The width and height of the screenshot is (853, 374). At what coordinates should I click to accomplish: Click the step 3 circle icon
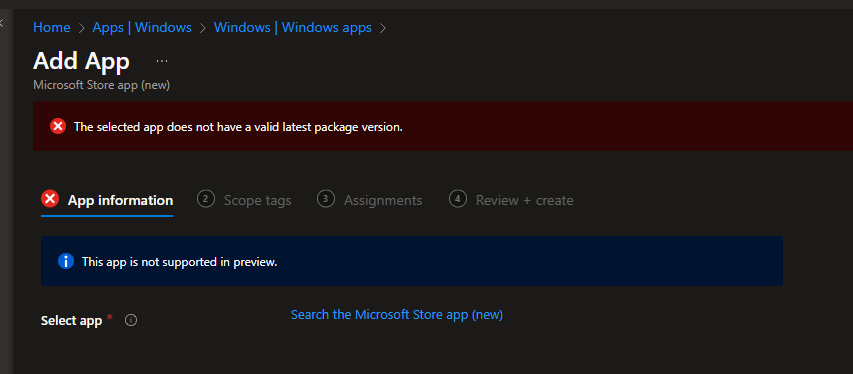coord(325,199)
